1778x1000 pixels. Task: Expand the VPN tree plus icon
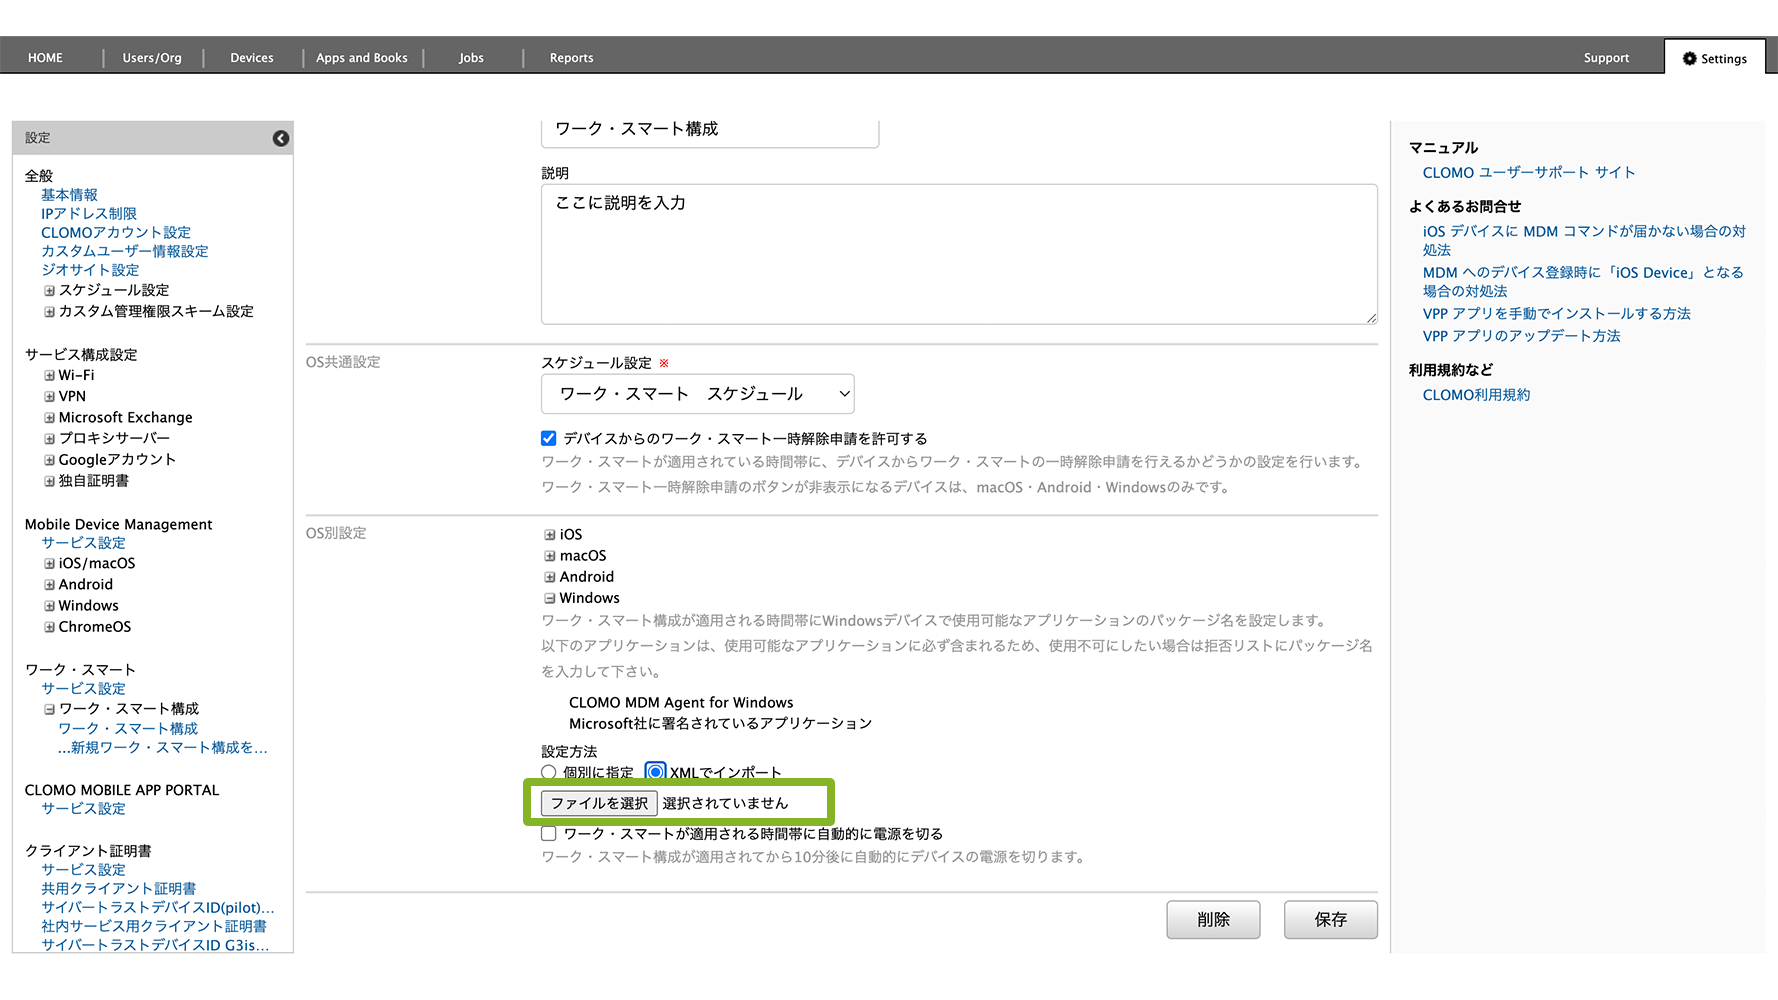(x=49, y=397)
